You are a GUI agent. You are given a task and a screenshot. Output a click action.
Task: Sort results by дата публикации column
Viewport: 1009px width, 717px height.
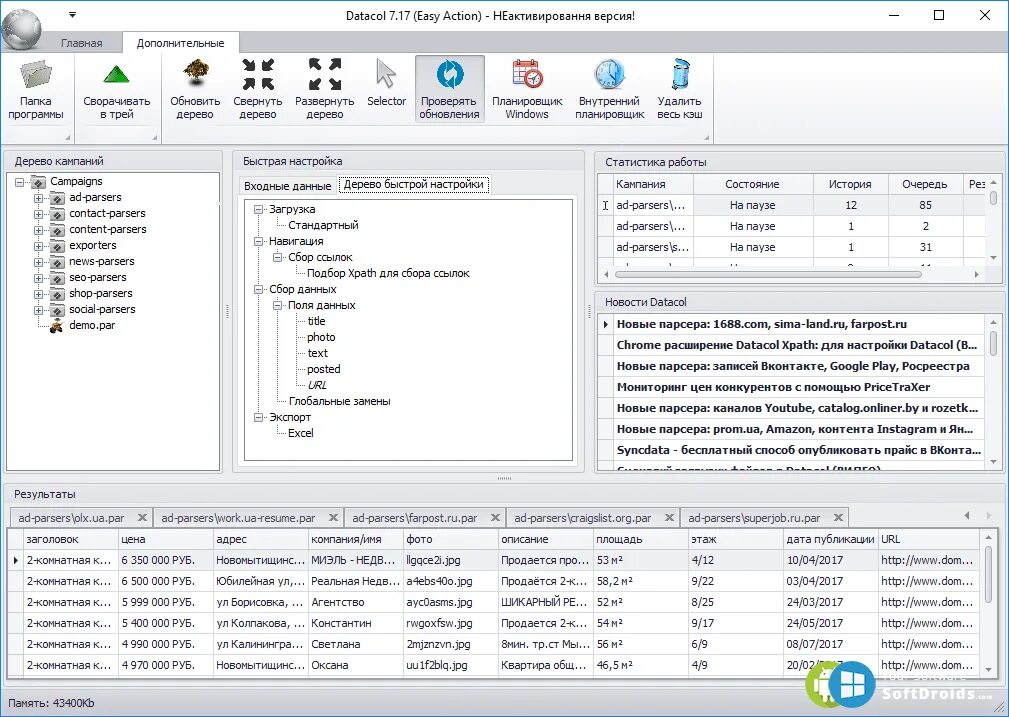tap(830, 539)
